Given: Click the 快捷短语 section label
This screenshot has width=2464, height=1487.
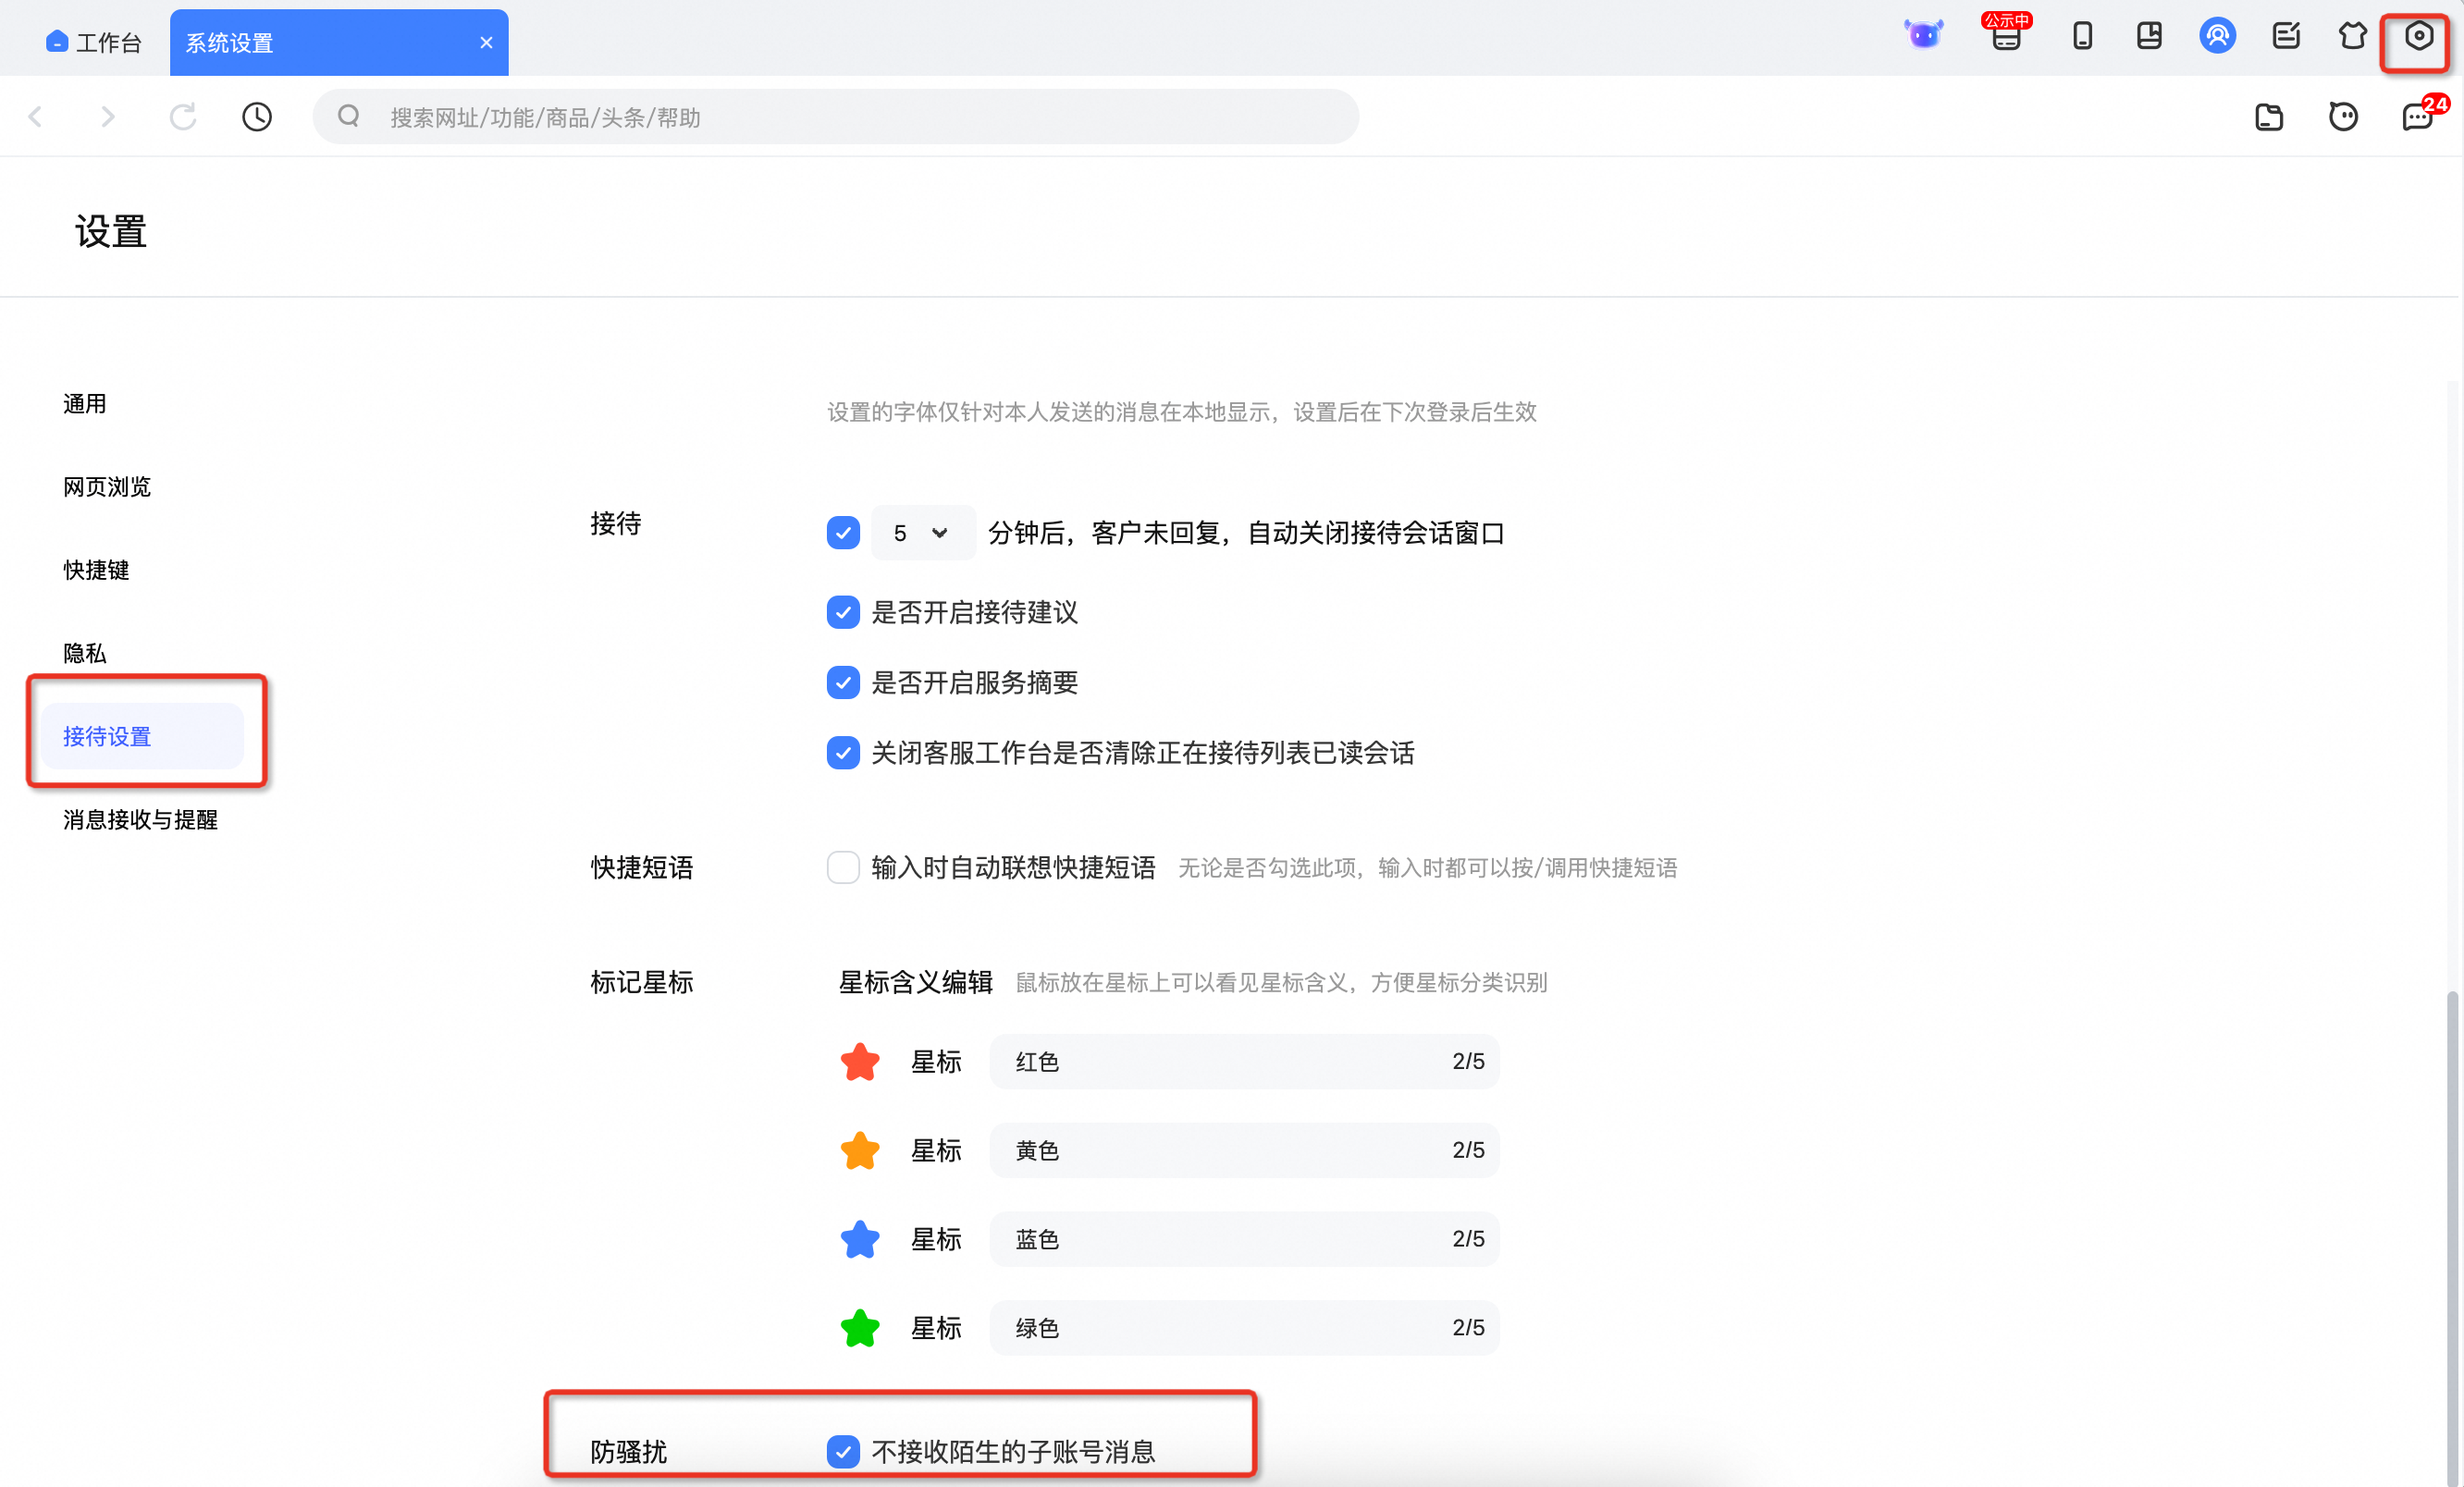Looking at the screenshot, I should [x=641, y=868].
